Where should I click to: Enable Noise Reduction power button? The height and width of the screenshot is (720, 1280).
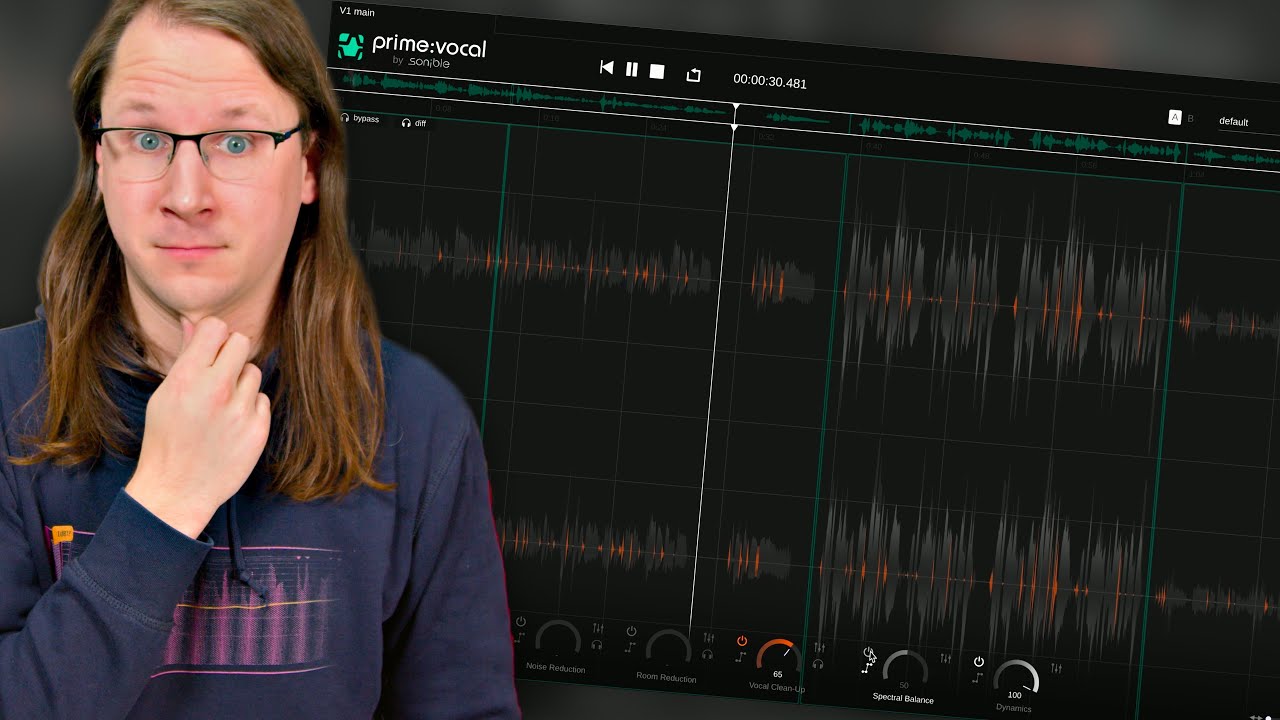point(521,621)
